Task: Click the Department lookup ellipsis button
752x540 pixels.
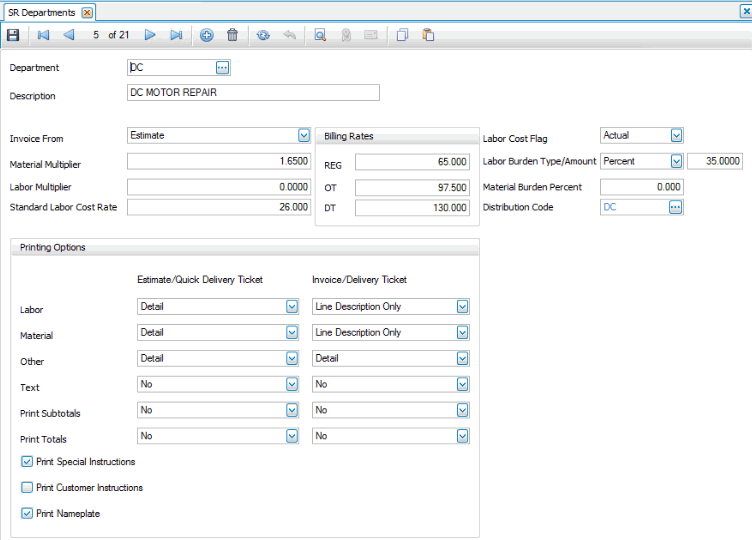Action: pos(222,67)
